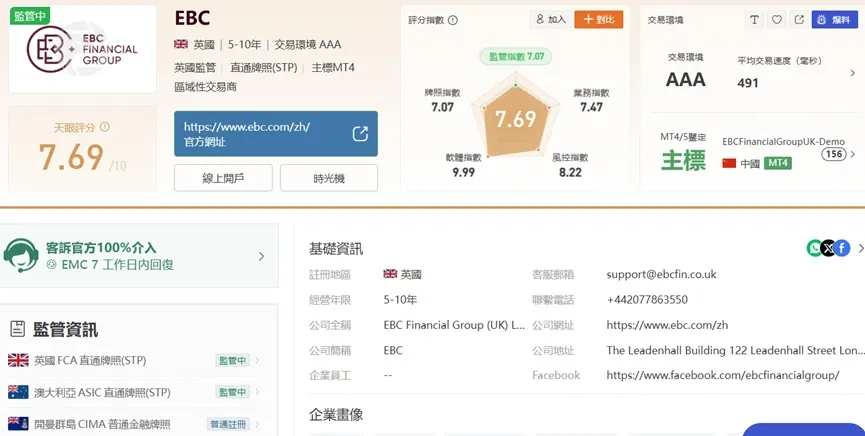Click the support@ebcfin.co.uk email

pos(661,274)
